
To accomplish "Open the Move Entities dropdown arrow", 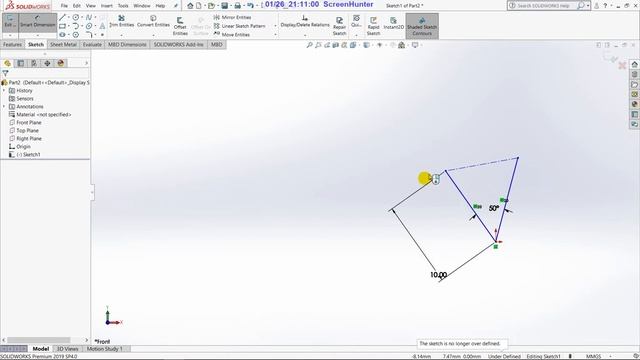I will pyautogui.click(x=275, y=35).
